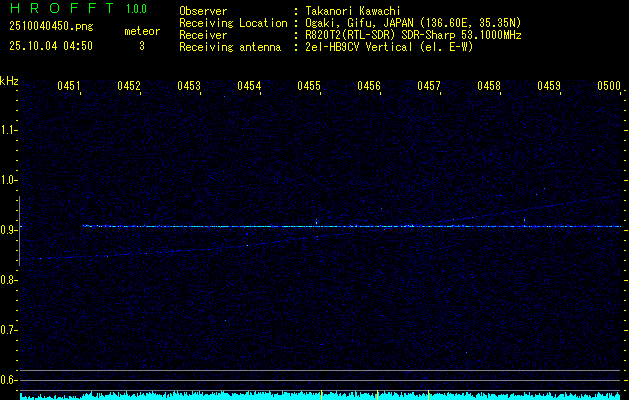Image resolution: width=629 pixels, height=400 pixels.
Task: Click the 0.7 frequency axis label
Action: click(x=9, y=330)
